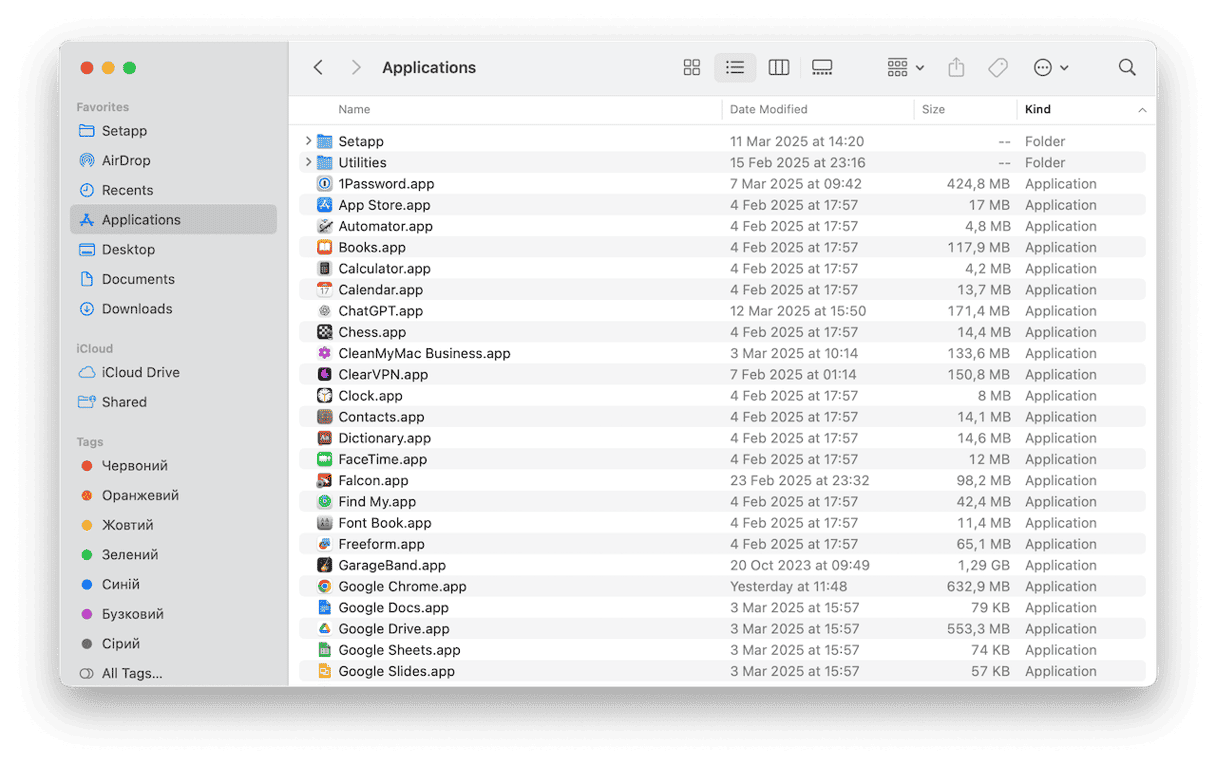Image resolution: width=1216 pixels, height=765 pixels.
Task: Switch to icon grid view
Action: coord(691,68)
